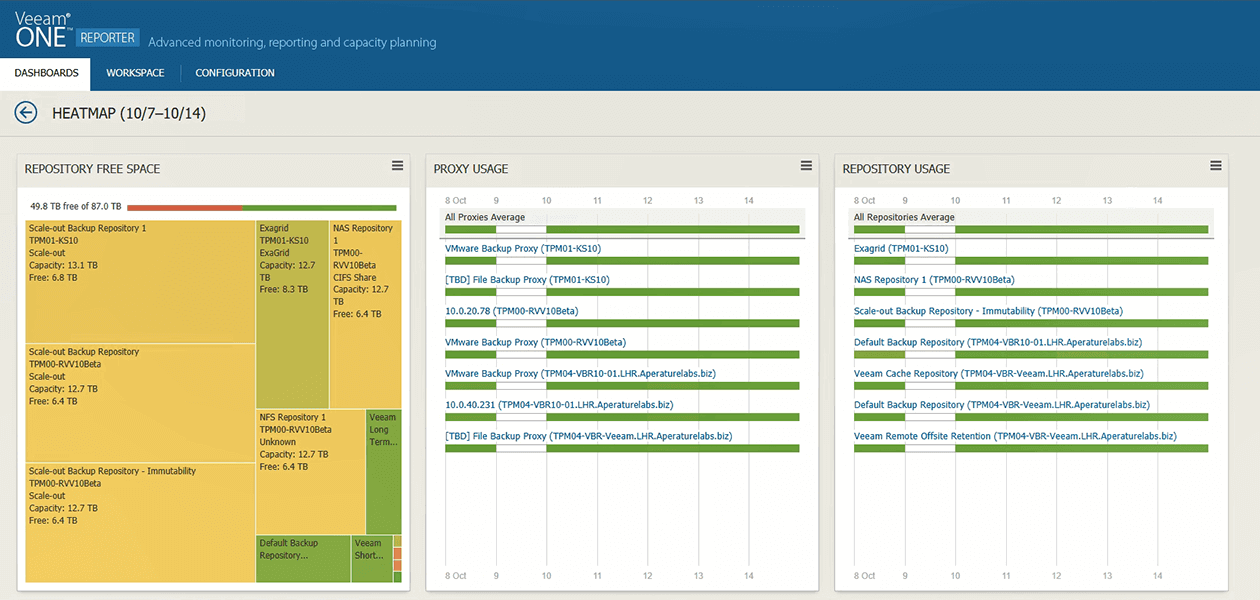This screenshot has height=600, width=1260.
Task: Select Scale-out Backup Repository - Immutability tile
Action: pos(140,523)
